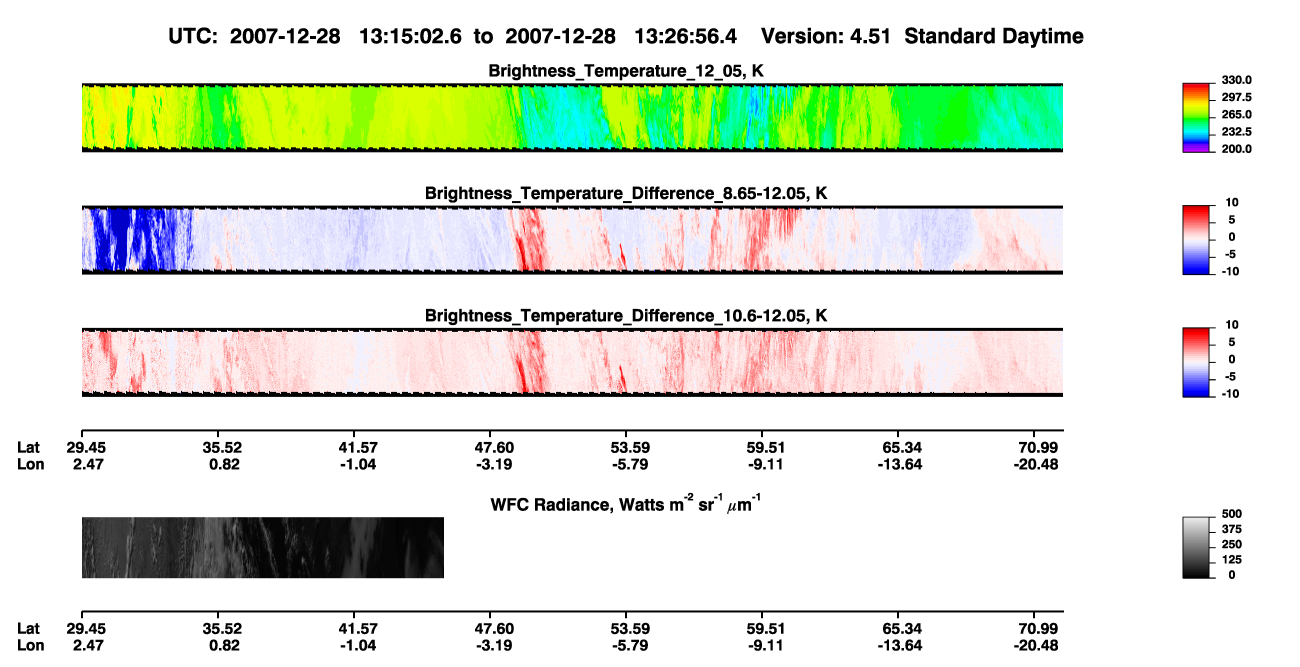Click the 8.65-12.05 difference image strip
The height and width of the screenshot is (667, 1300).
click(x=572, y=240)
